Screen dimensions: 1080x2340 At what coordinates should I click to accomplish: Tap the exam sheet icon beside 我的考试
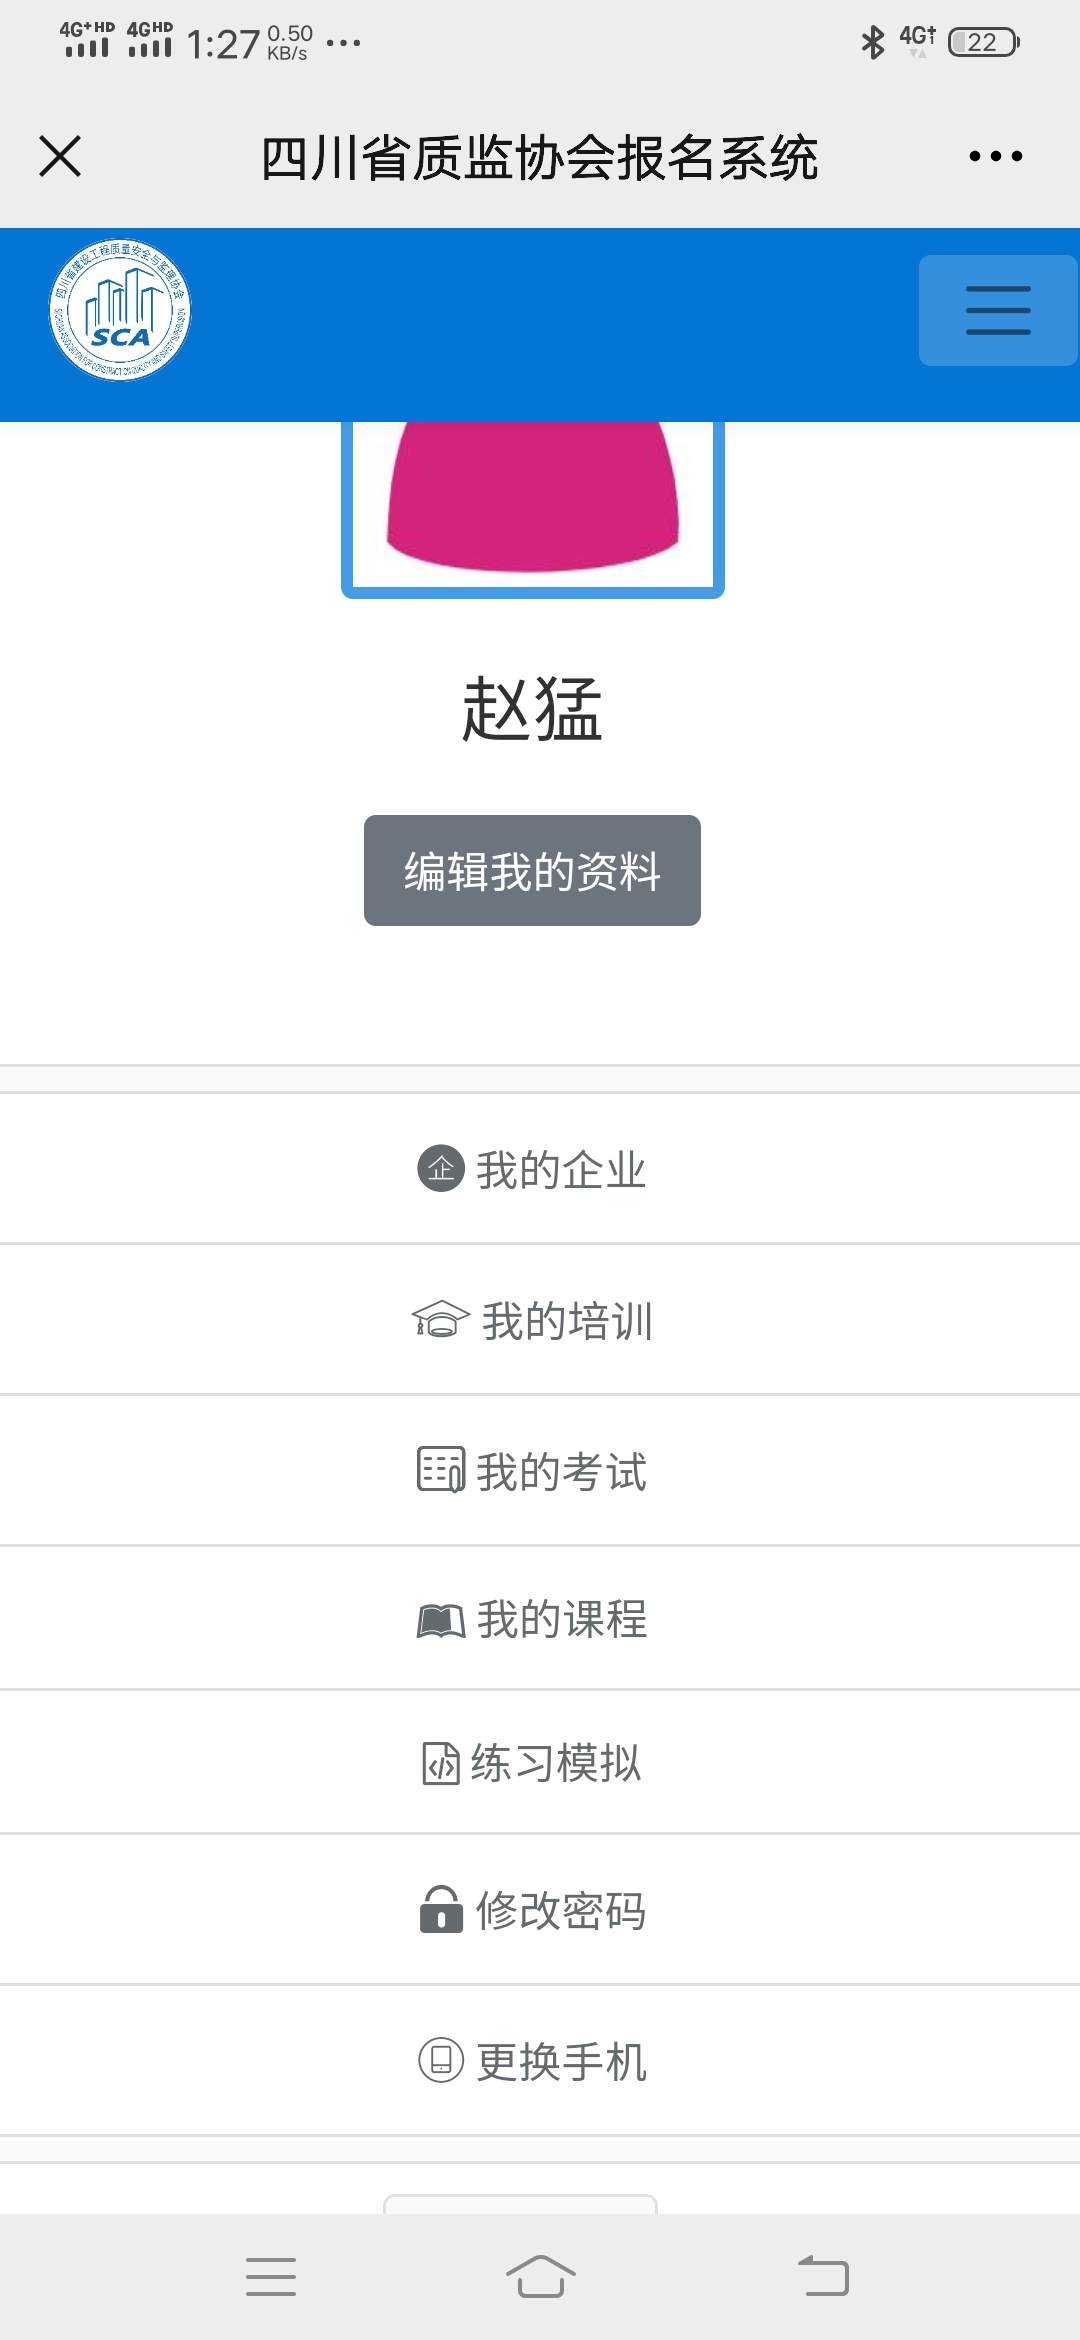click(441, 1470)
